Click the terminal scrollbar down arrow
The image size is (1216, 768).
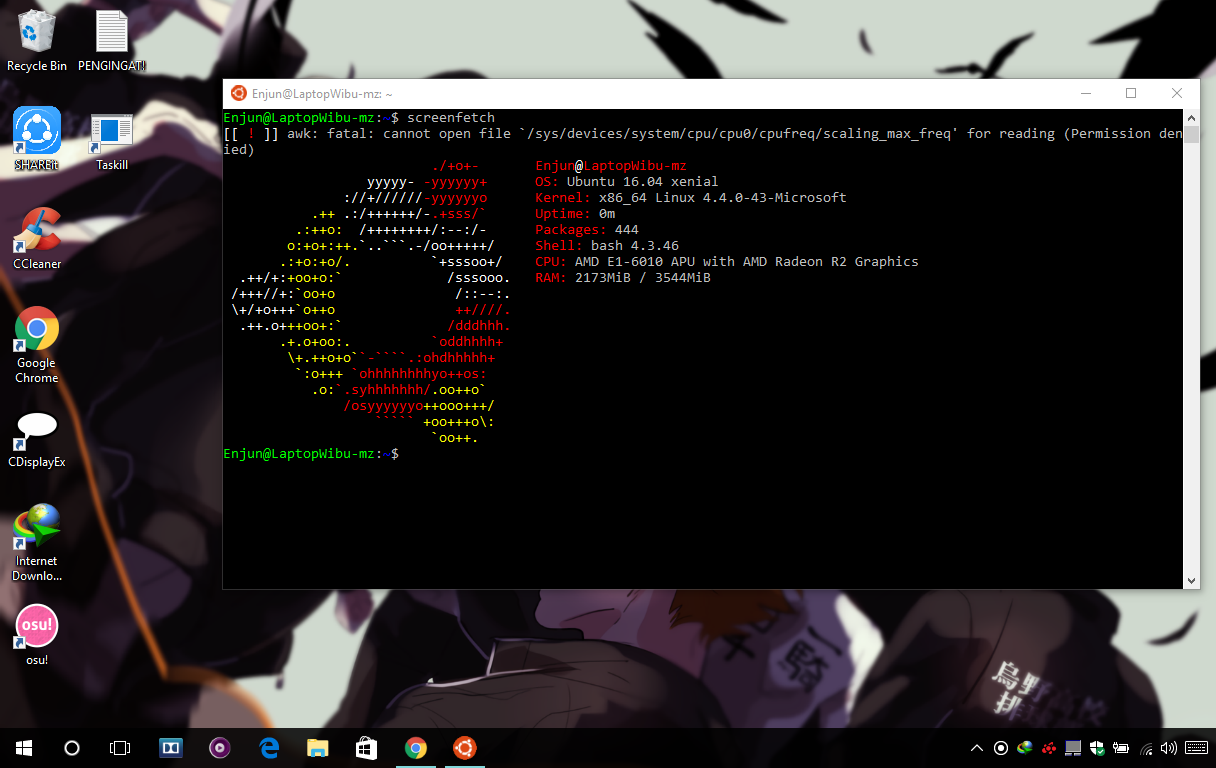tap(1191, 581)
